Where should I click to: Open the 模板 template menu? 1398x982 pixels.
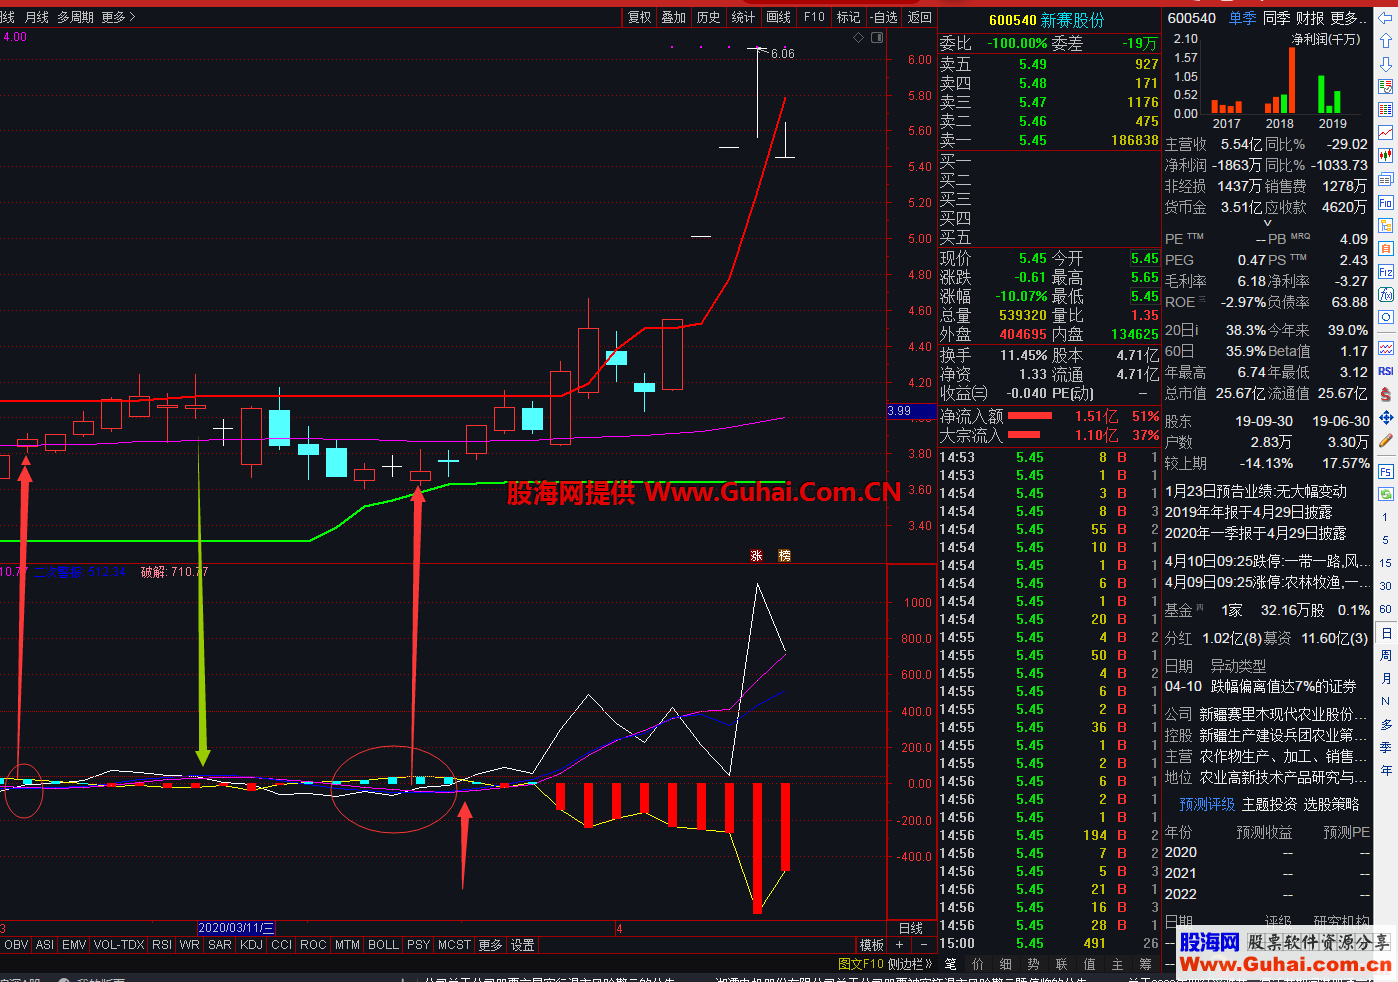[x=872, y=945]
